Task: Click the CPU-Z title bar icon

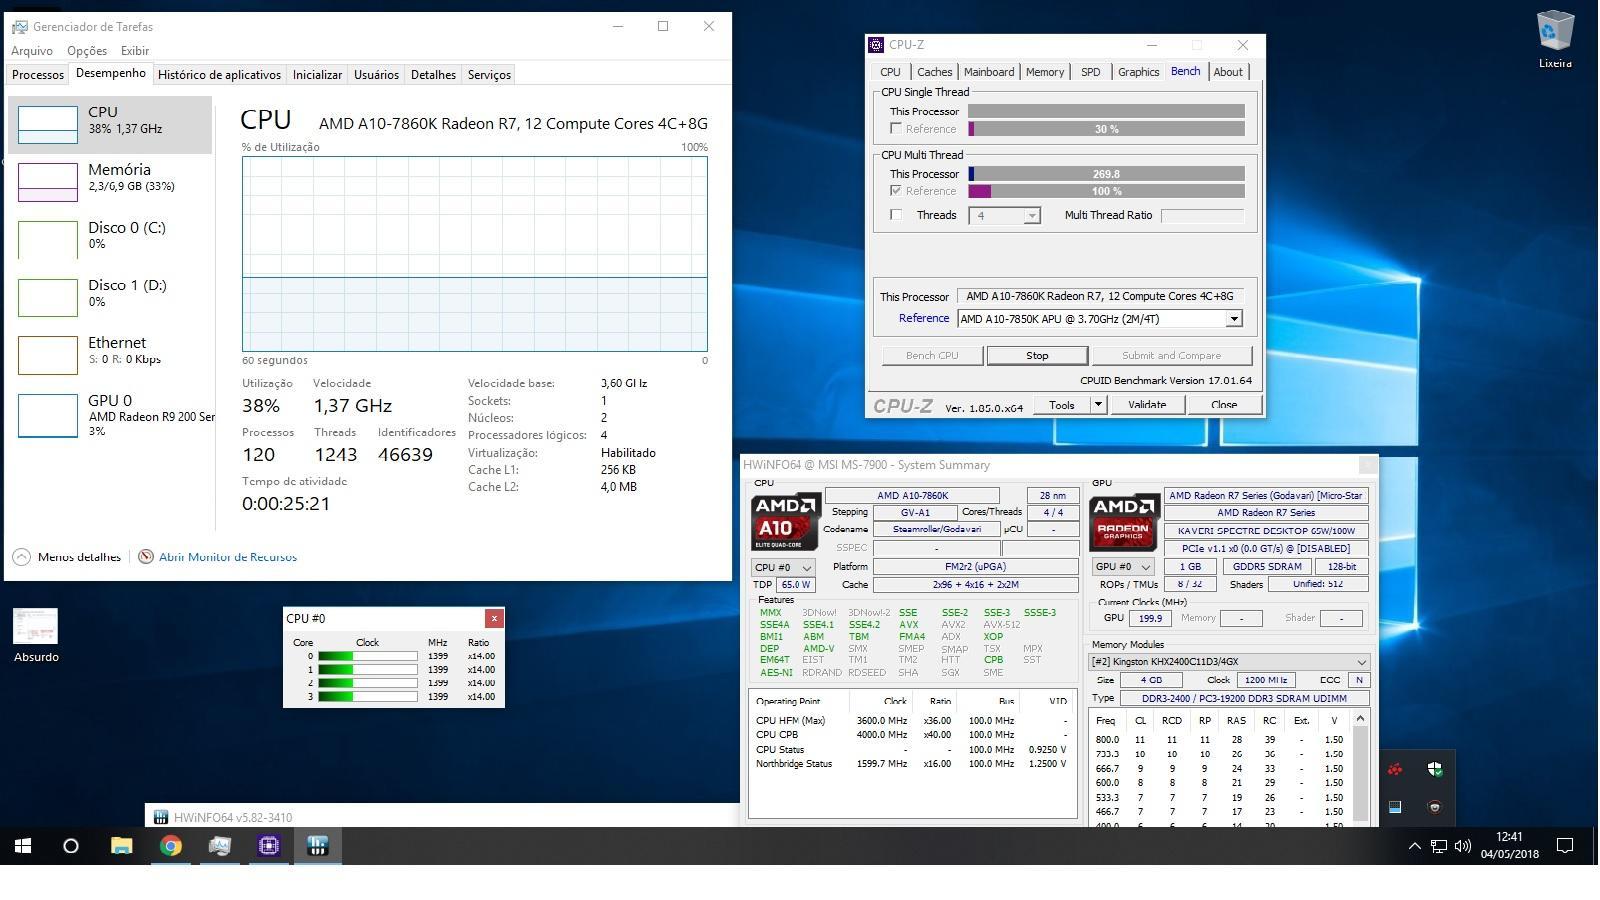Action: (x=876, y=44)
